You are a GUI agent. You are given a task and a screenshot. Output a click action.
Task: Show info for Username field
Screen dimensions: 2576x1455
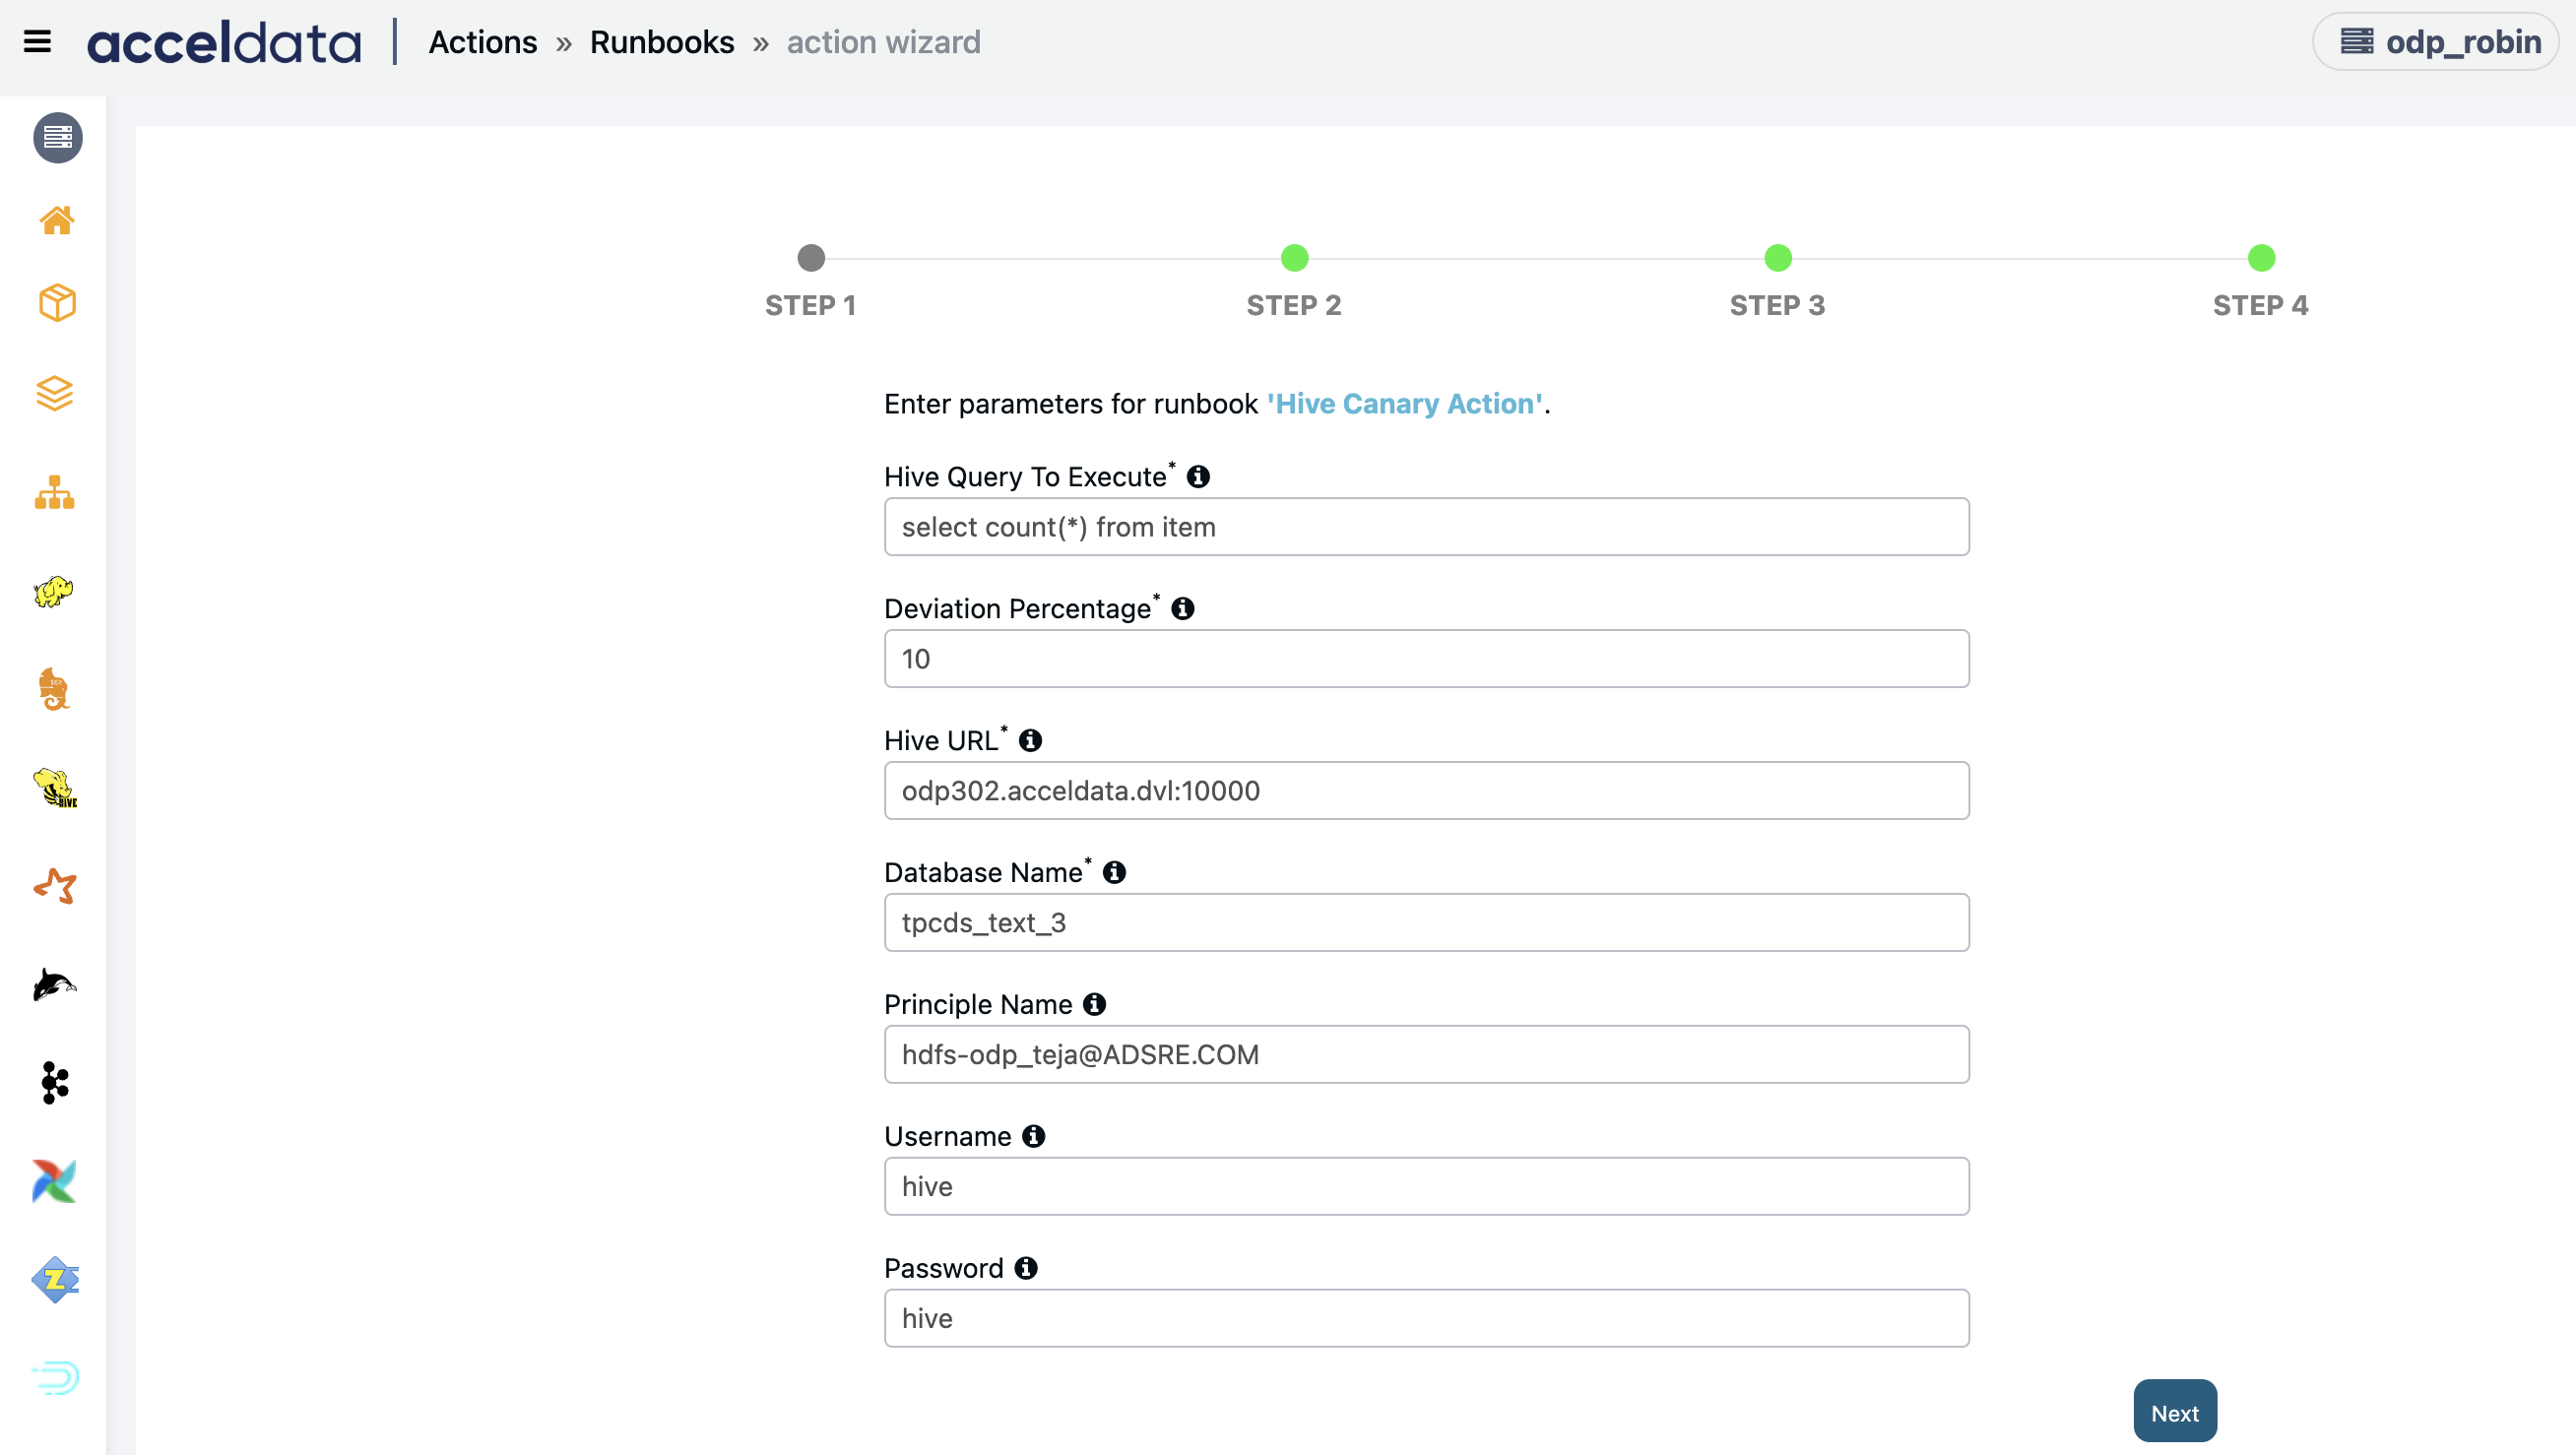[x=1033, y=1137]
